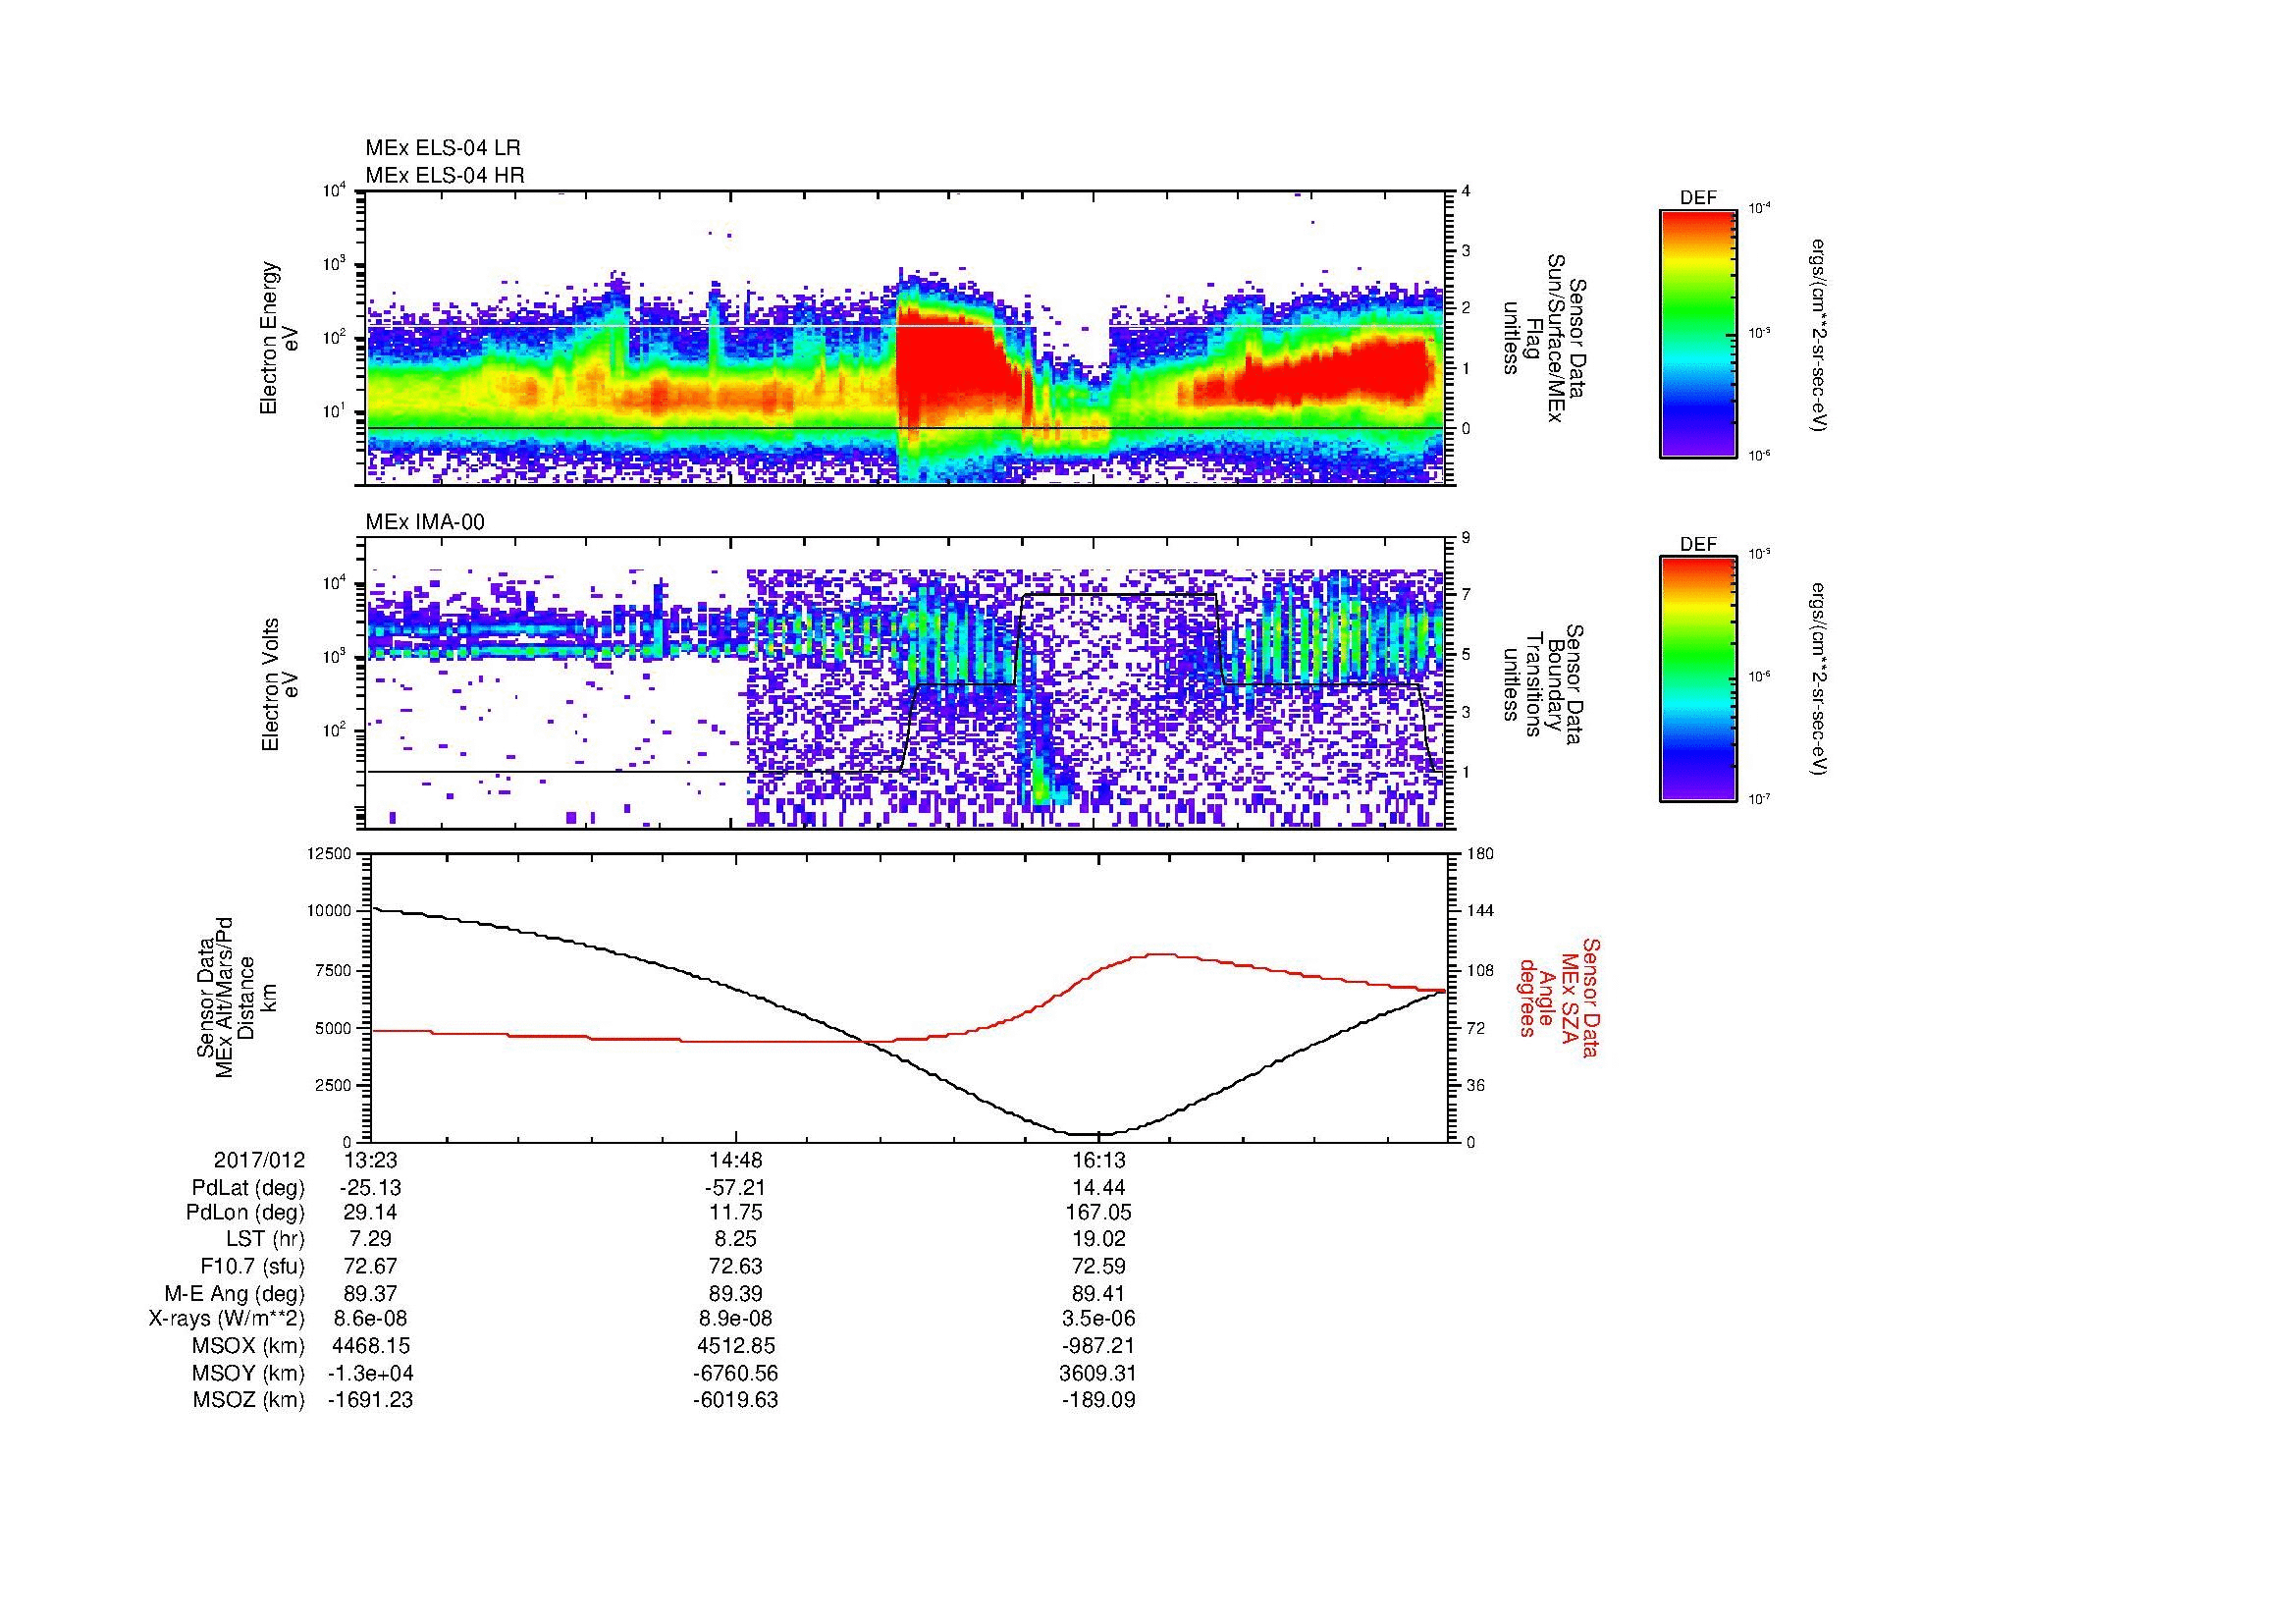Select MSOZ value -1691.23
The width and height of the screenshot is (2296, 1623).
pyautogui.click(x=370, y=1400)
